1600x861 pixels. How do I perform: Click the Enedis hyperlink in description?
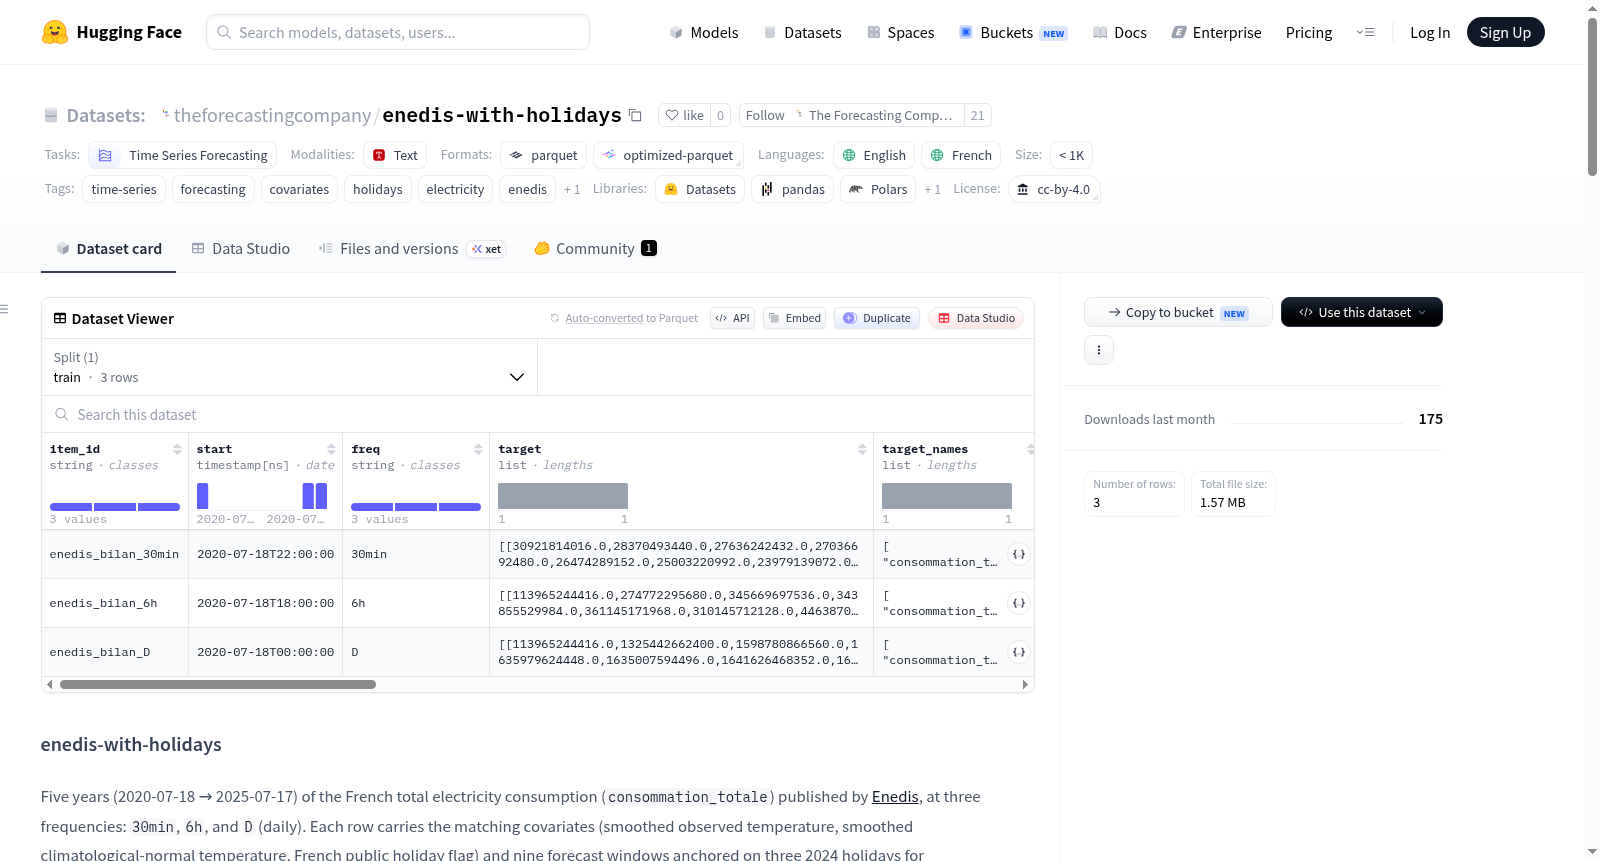[895, 796]
